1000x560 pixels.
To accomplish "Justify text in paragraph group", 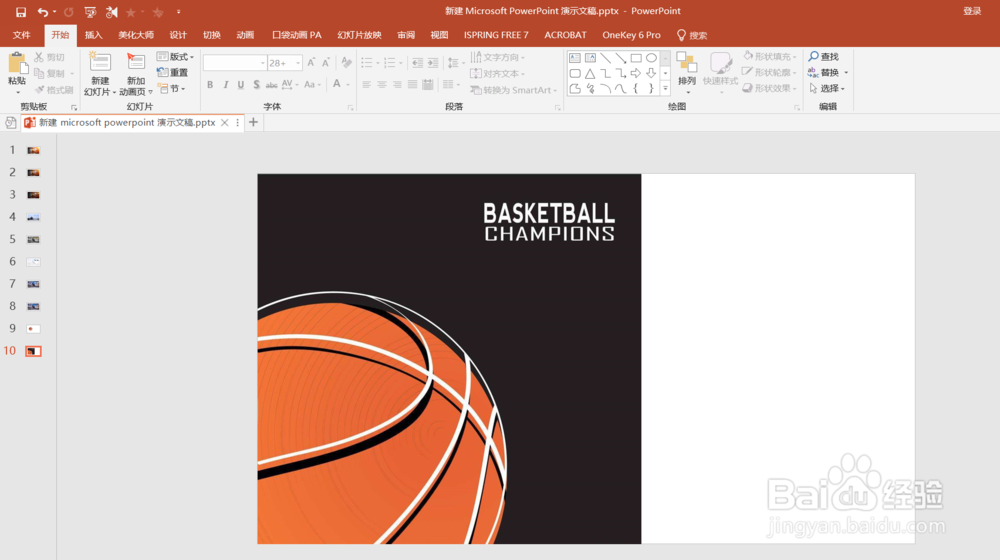I will [x=413, y=84].
